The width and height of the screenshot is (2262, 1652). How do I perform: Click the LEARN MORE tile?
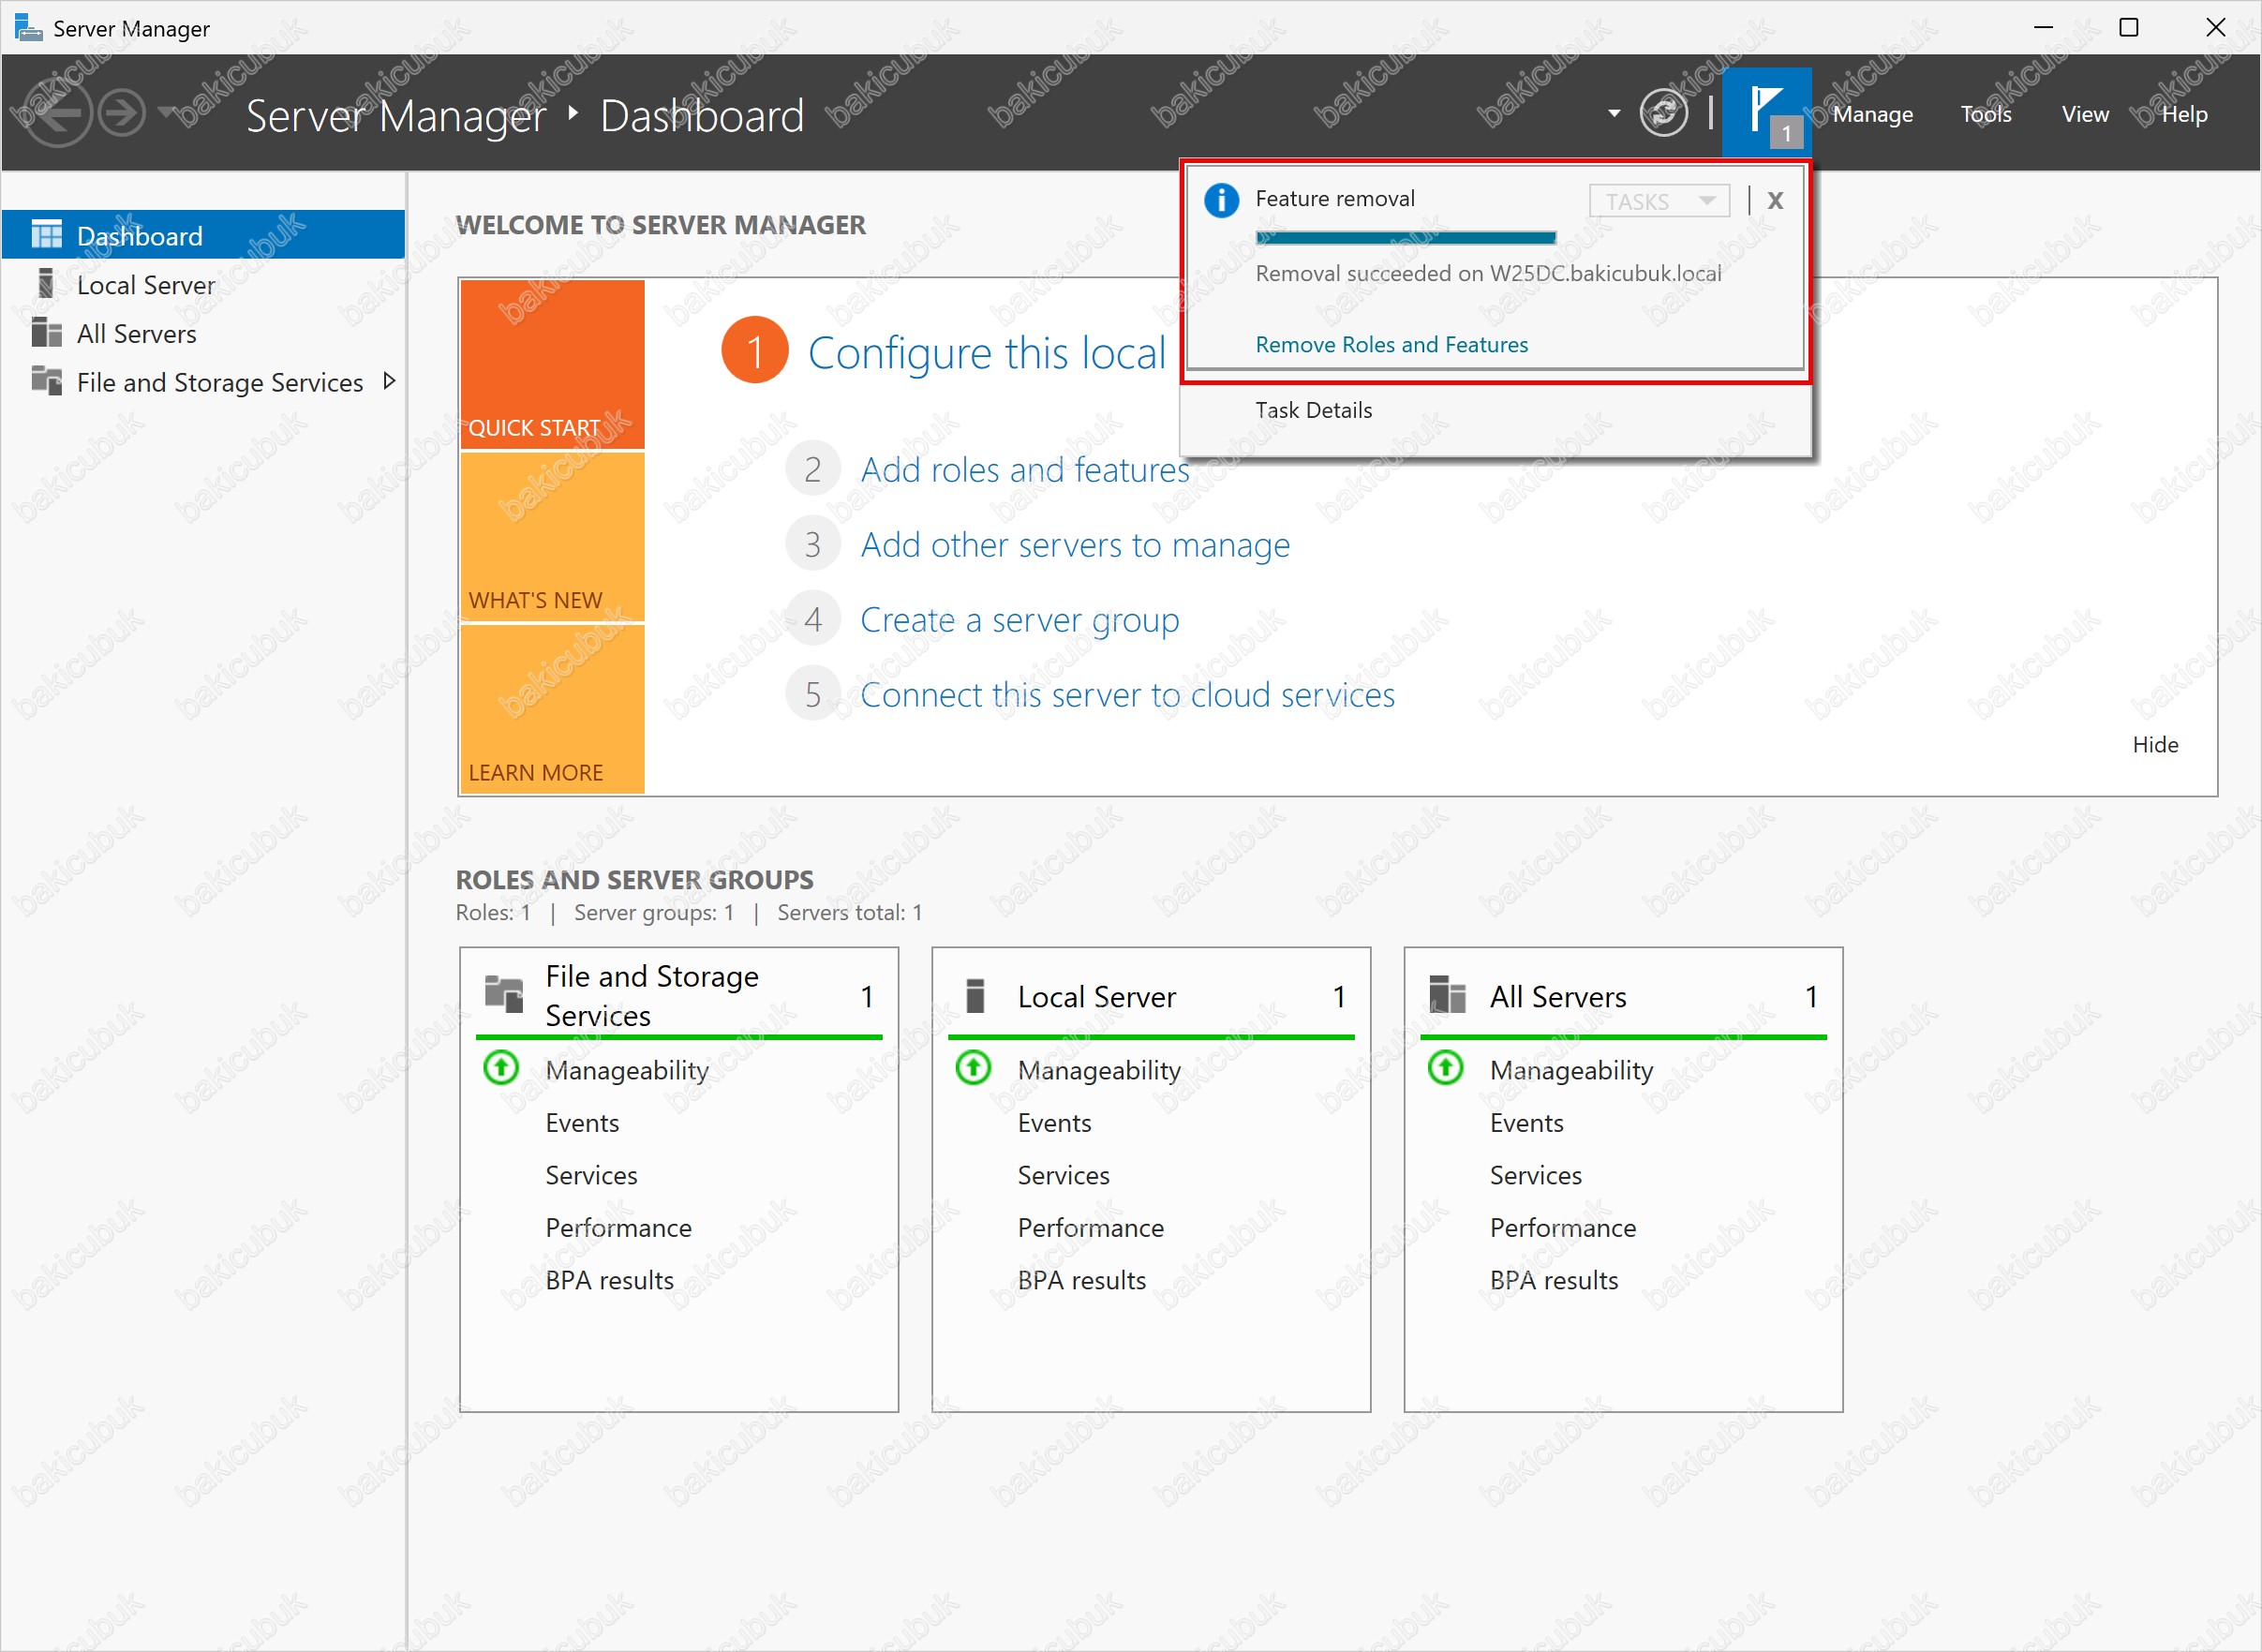(552, 709)
